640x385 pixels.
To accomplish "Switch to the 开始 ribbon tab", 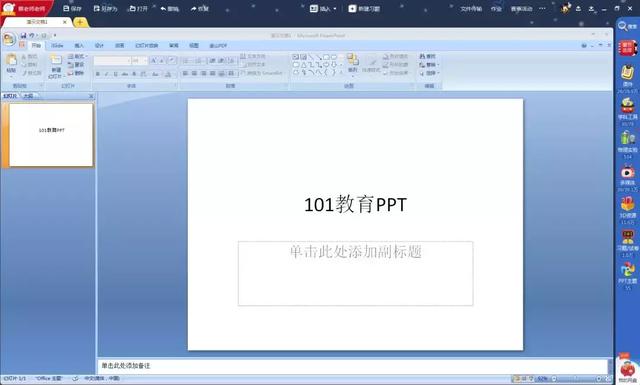I will pyautogui.click(x=36, y=45).
